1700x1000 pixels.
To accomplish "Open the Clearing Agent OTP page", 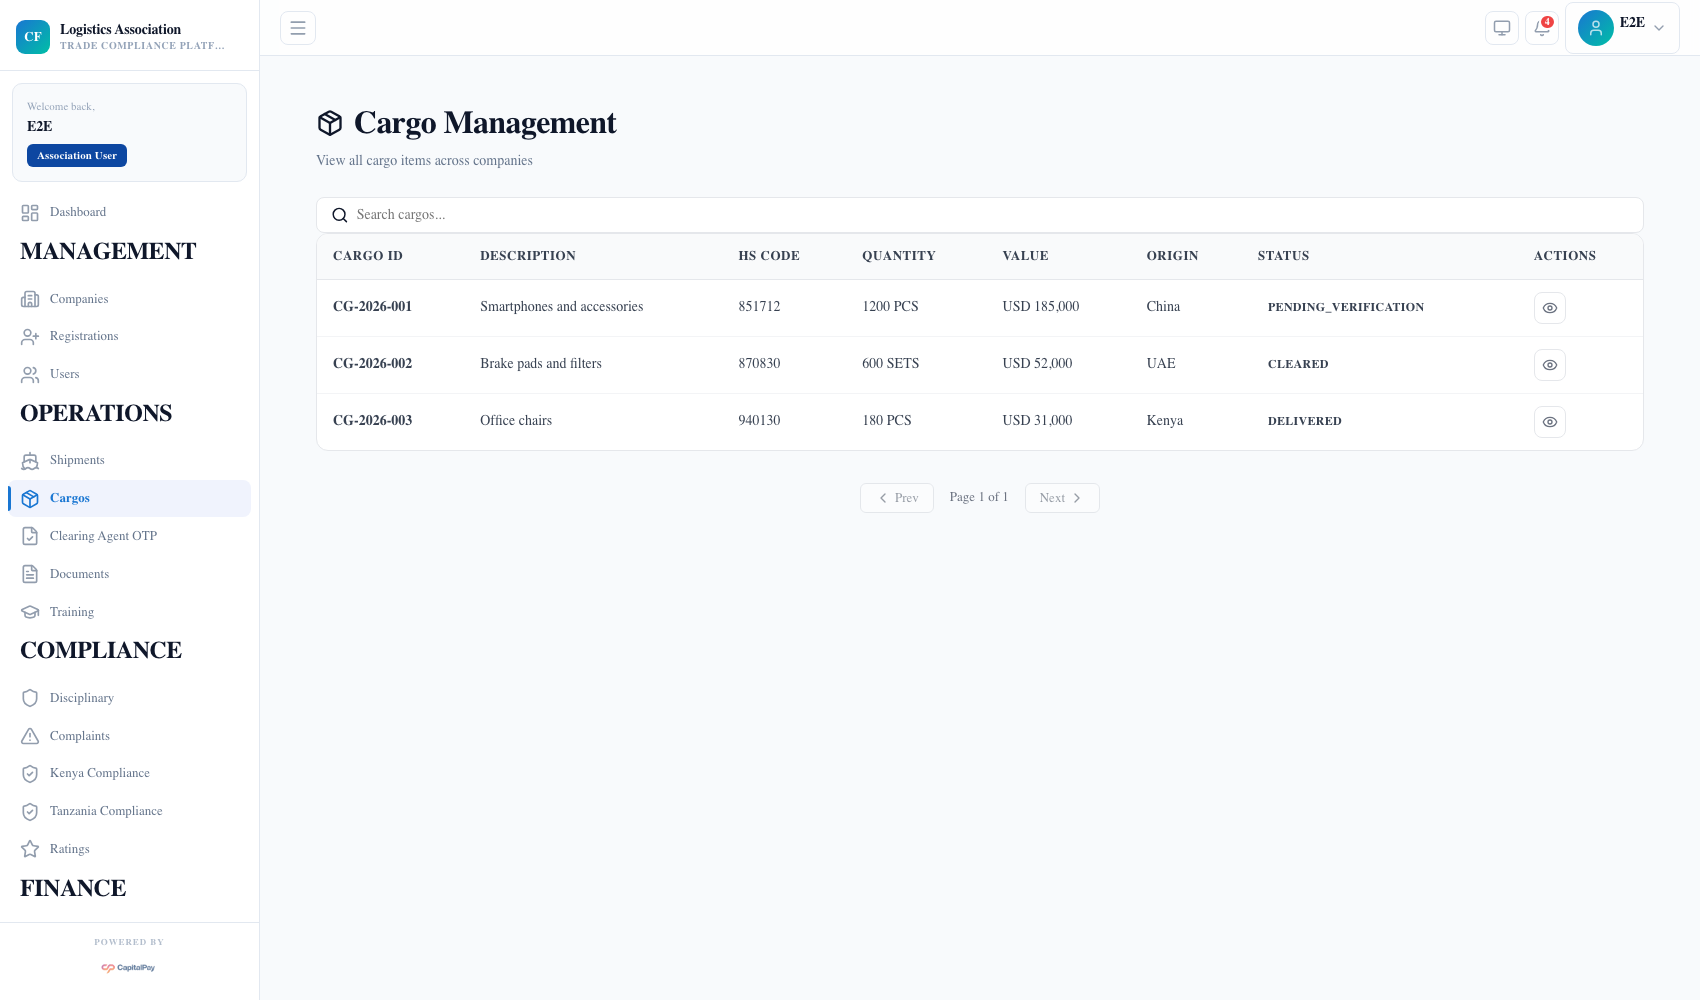I will pos(103,536).
